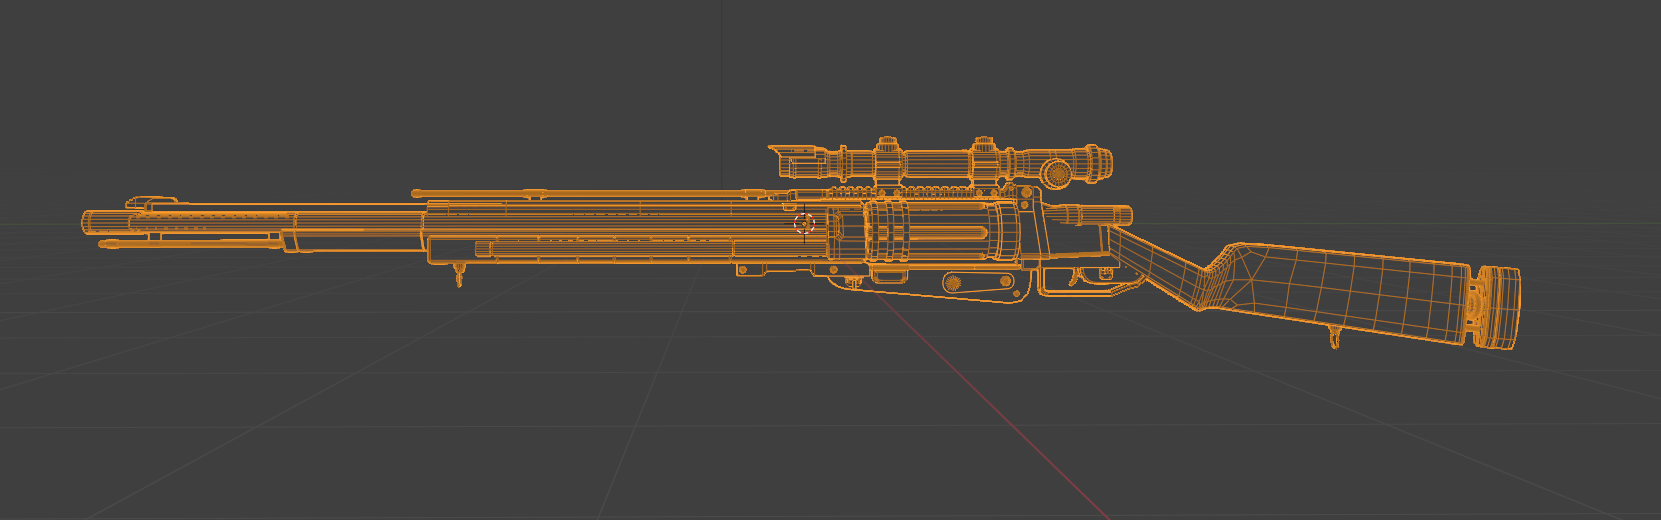The height and width of the screenshot is (520, 1661).
Task: Click the buttpad at stock end
Action: point(1496,308)
